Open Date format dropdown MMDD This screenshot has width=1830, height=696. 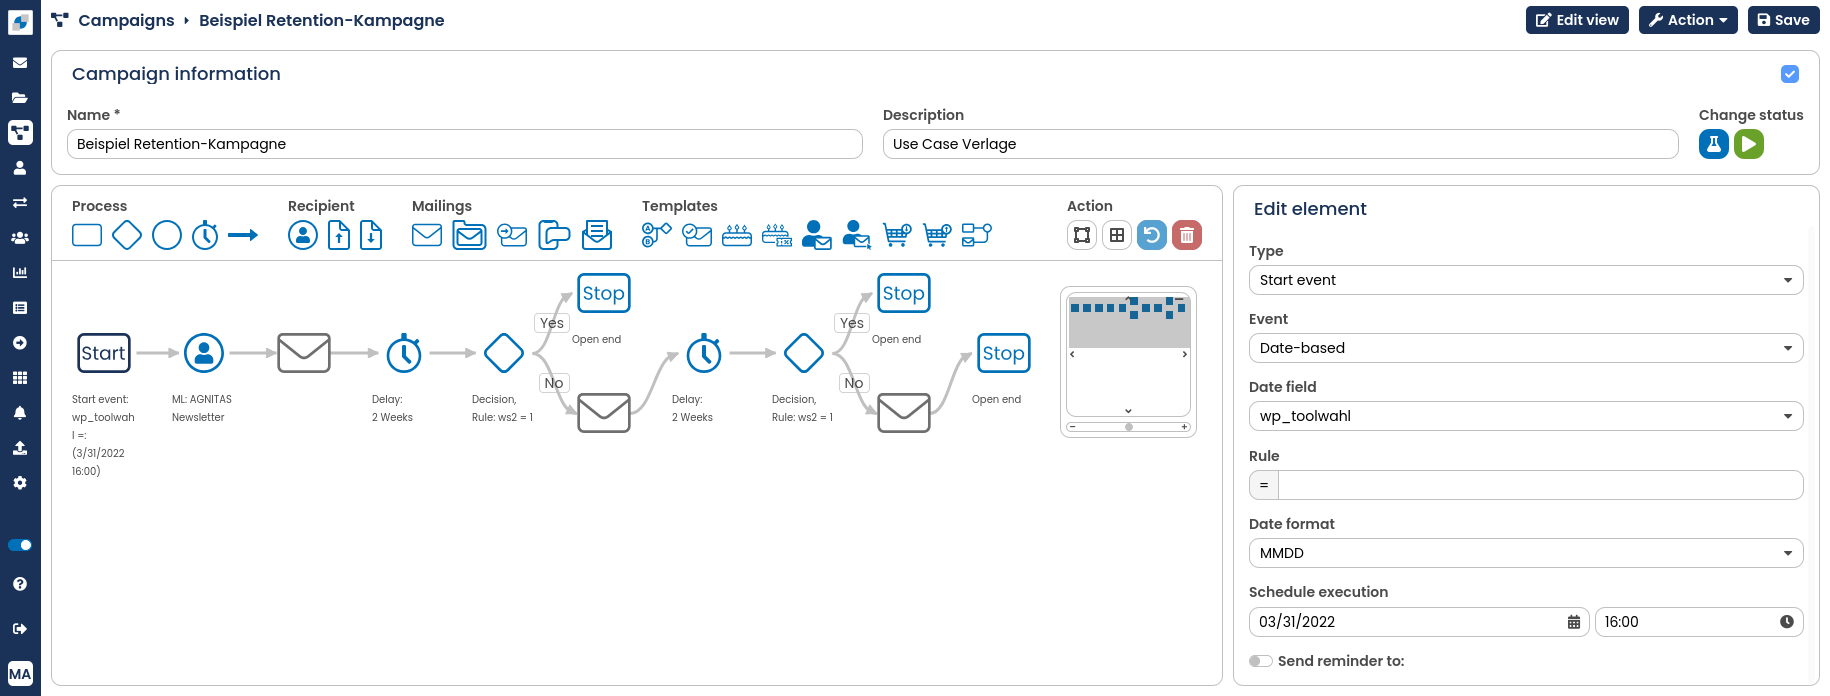click(x=1526, y=553)
